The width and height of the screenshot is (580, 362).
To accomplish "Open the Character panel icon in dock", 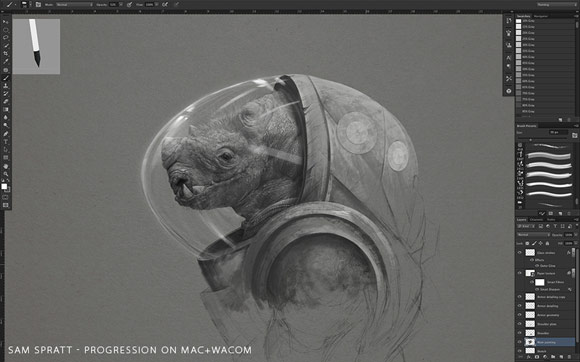I will [x=509, y=57].
